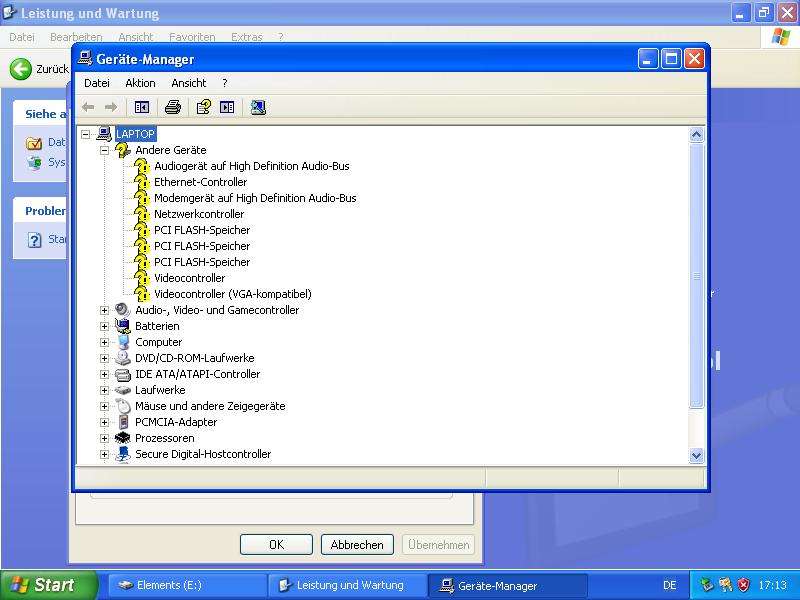Image resolution: width=800 pixels, height=600 pixels.
Task: Select the first PCI FLASH-Speicher entry
Action: pos(202,230)
